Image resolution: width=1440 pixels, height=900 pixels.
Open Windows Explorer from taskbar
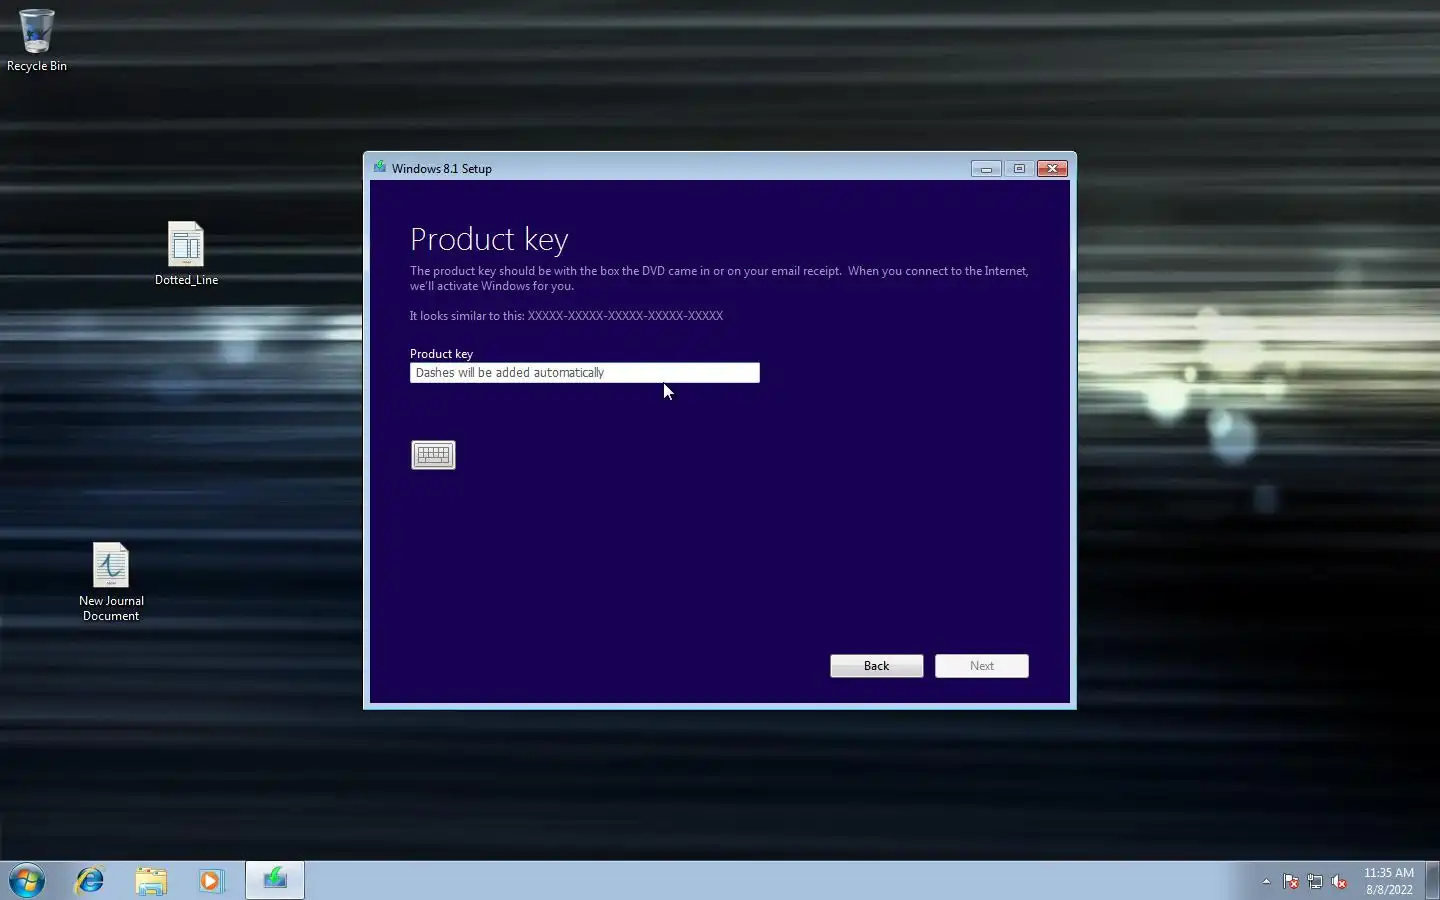[x=151, y=881]
